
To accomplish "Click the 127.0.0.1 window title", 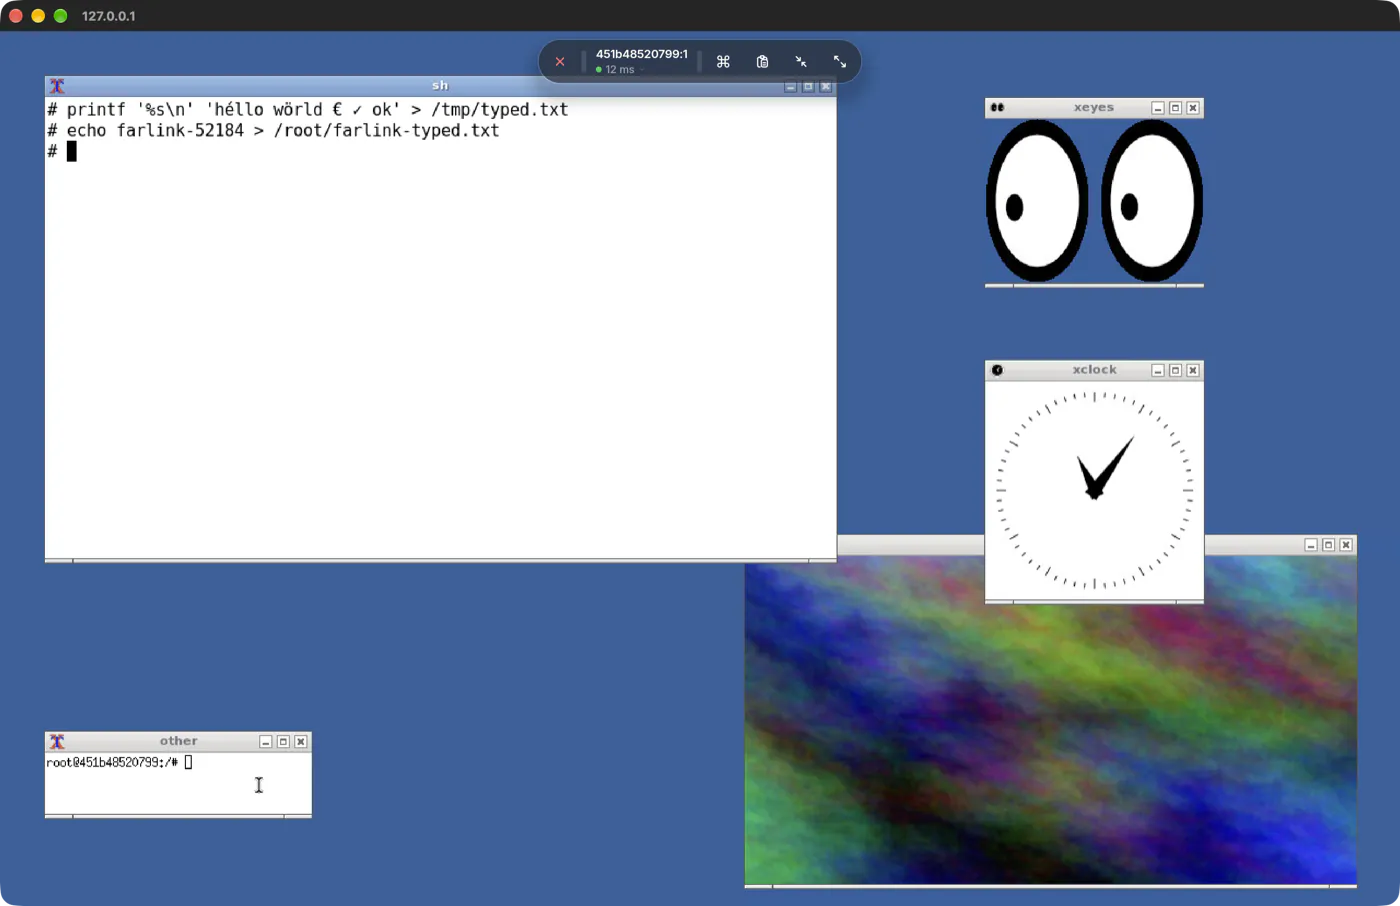I will (109, 16).
